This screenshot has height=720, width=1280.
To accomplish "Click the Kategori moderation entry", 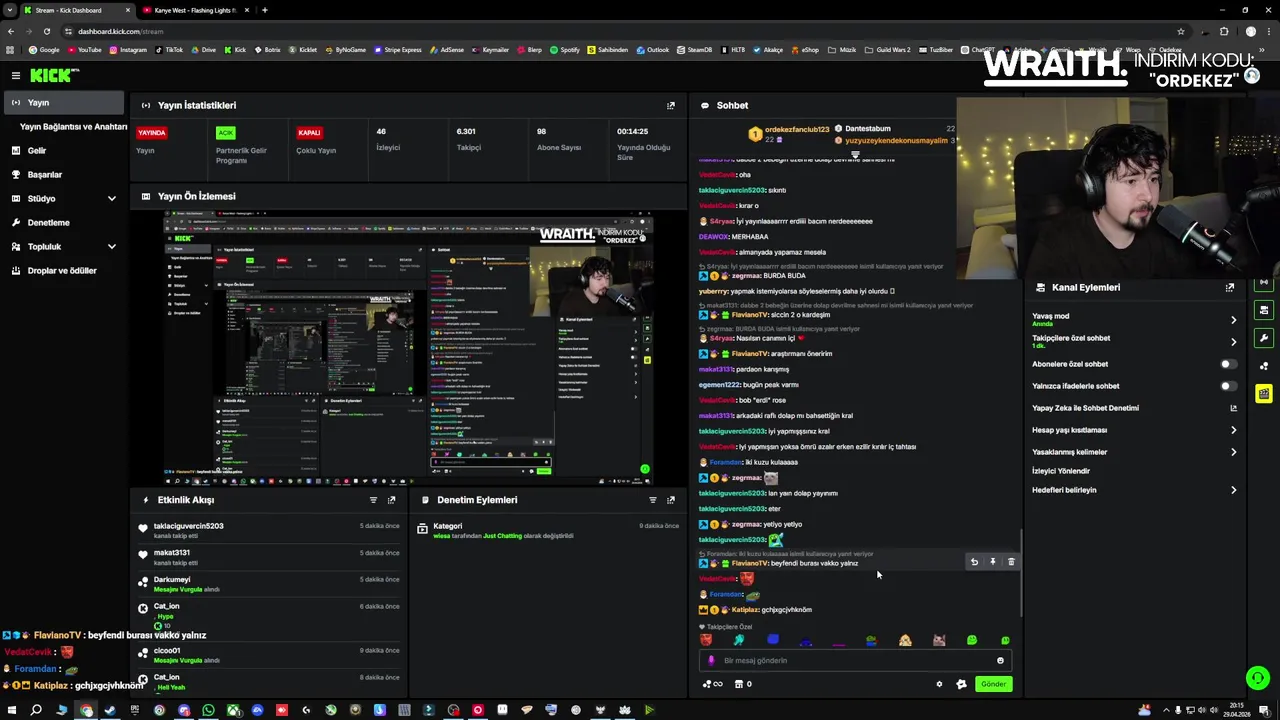I will pos(547,530).
